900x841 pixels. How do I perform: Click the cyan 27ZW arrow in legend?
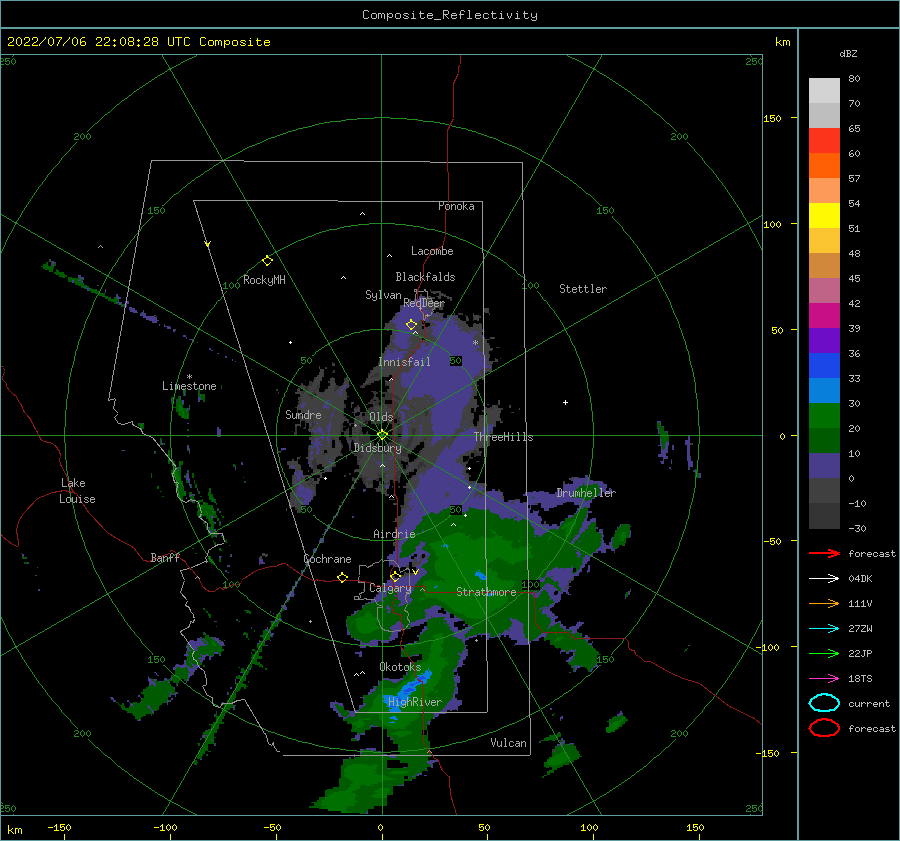click(x=824, y=628)
